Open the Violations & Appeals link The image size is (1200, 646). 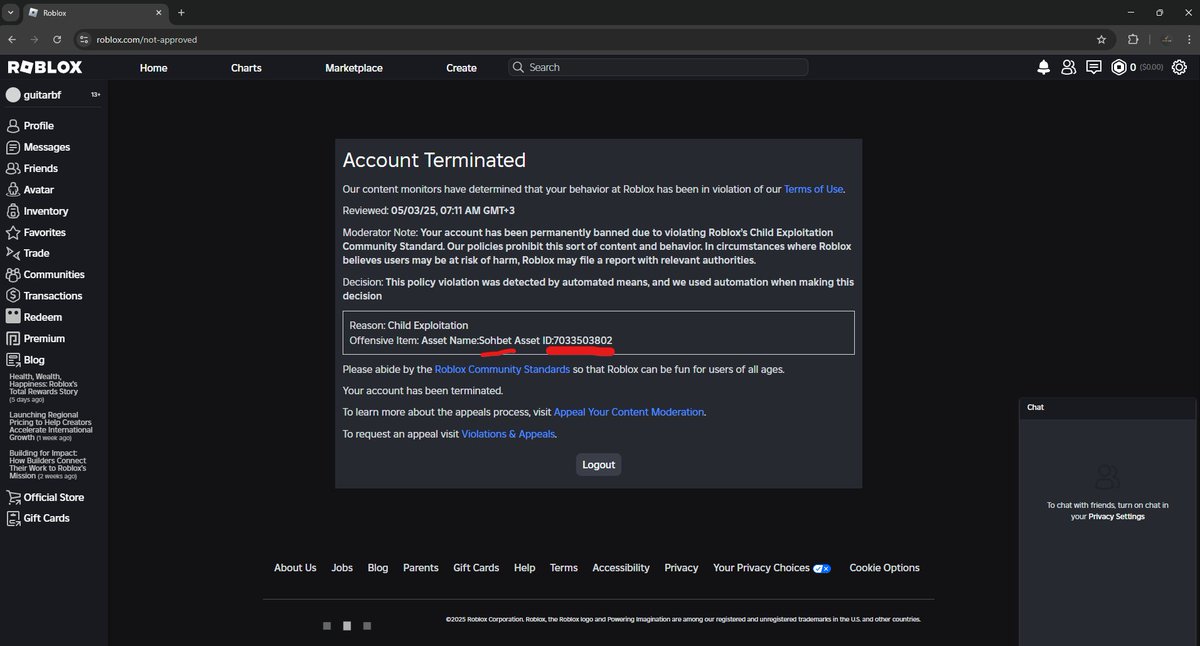[x=508, y=434]
